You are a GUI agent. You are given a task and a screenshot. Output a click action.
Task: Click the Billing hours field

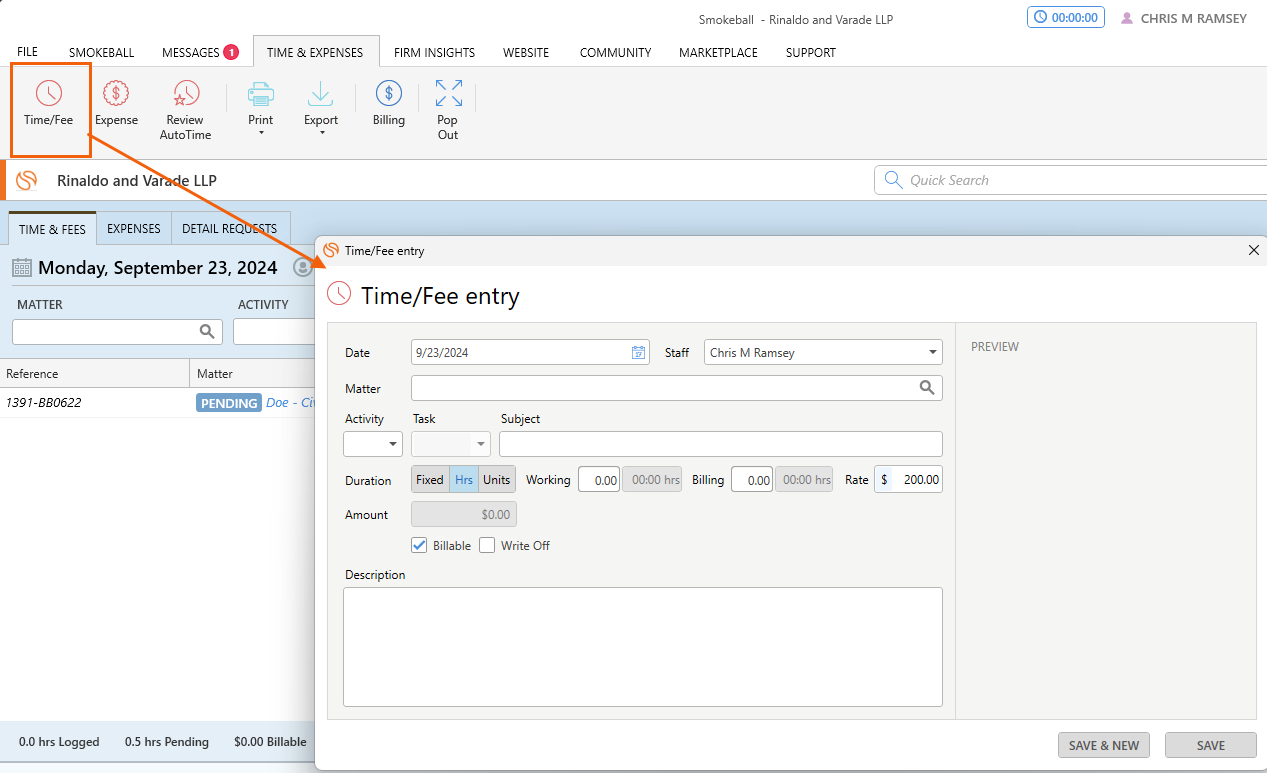[x=752, y=480]
